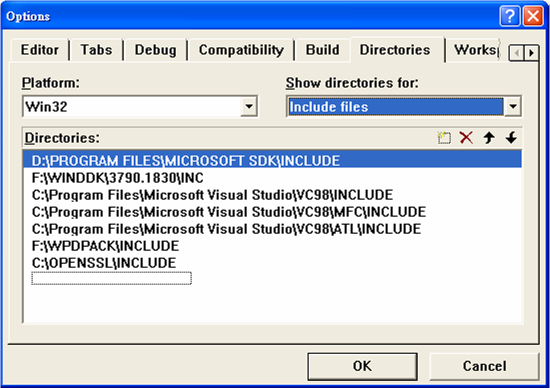This screenshot has width=550, height=388.
Task: Open the Platform dropdown arrow
Action: click(x=249, y=106)
